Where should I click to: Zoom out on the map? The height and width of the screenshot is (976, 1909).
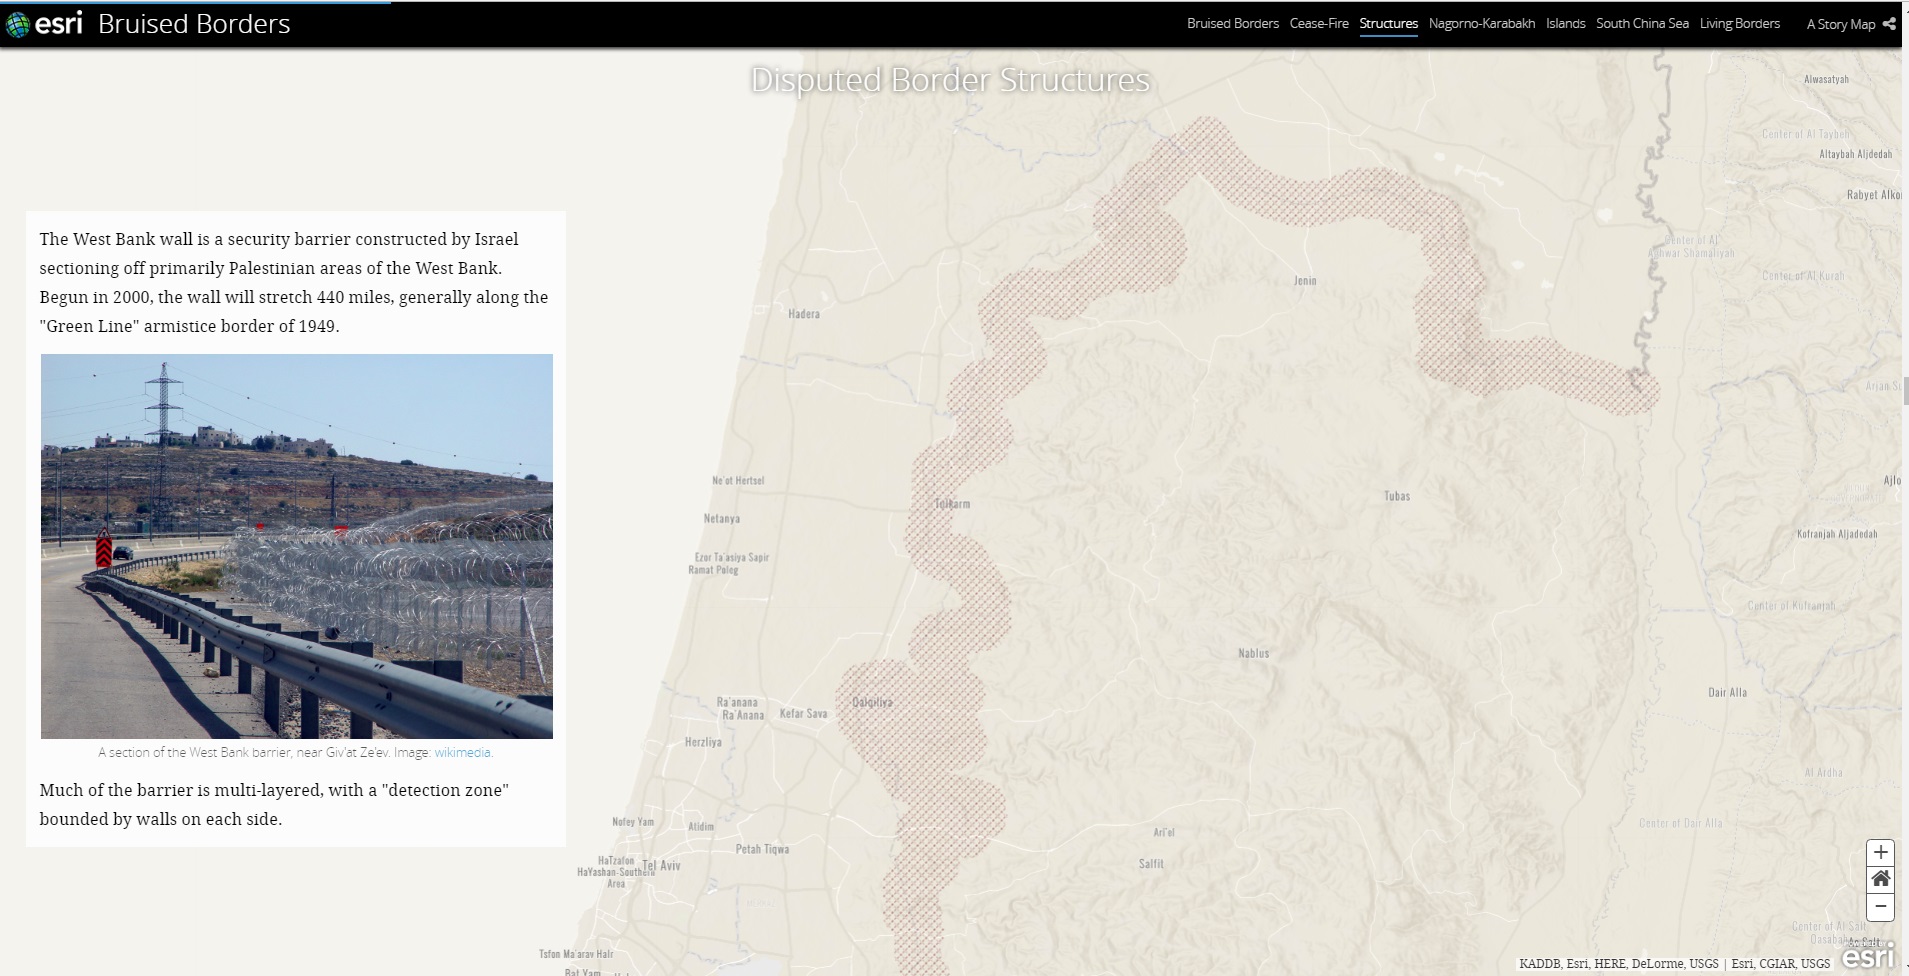1880,907
